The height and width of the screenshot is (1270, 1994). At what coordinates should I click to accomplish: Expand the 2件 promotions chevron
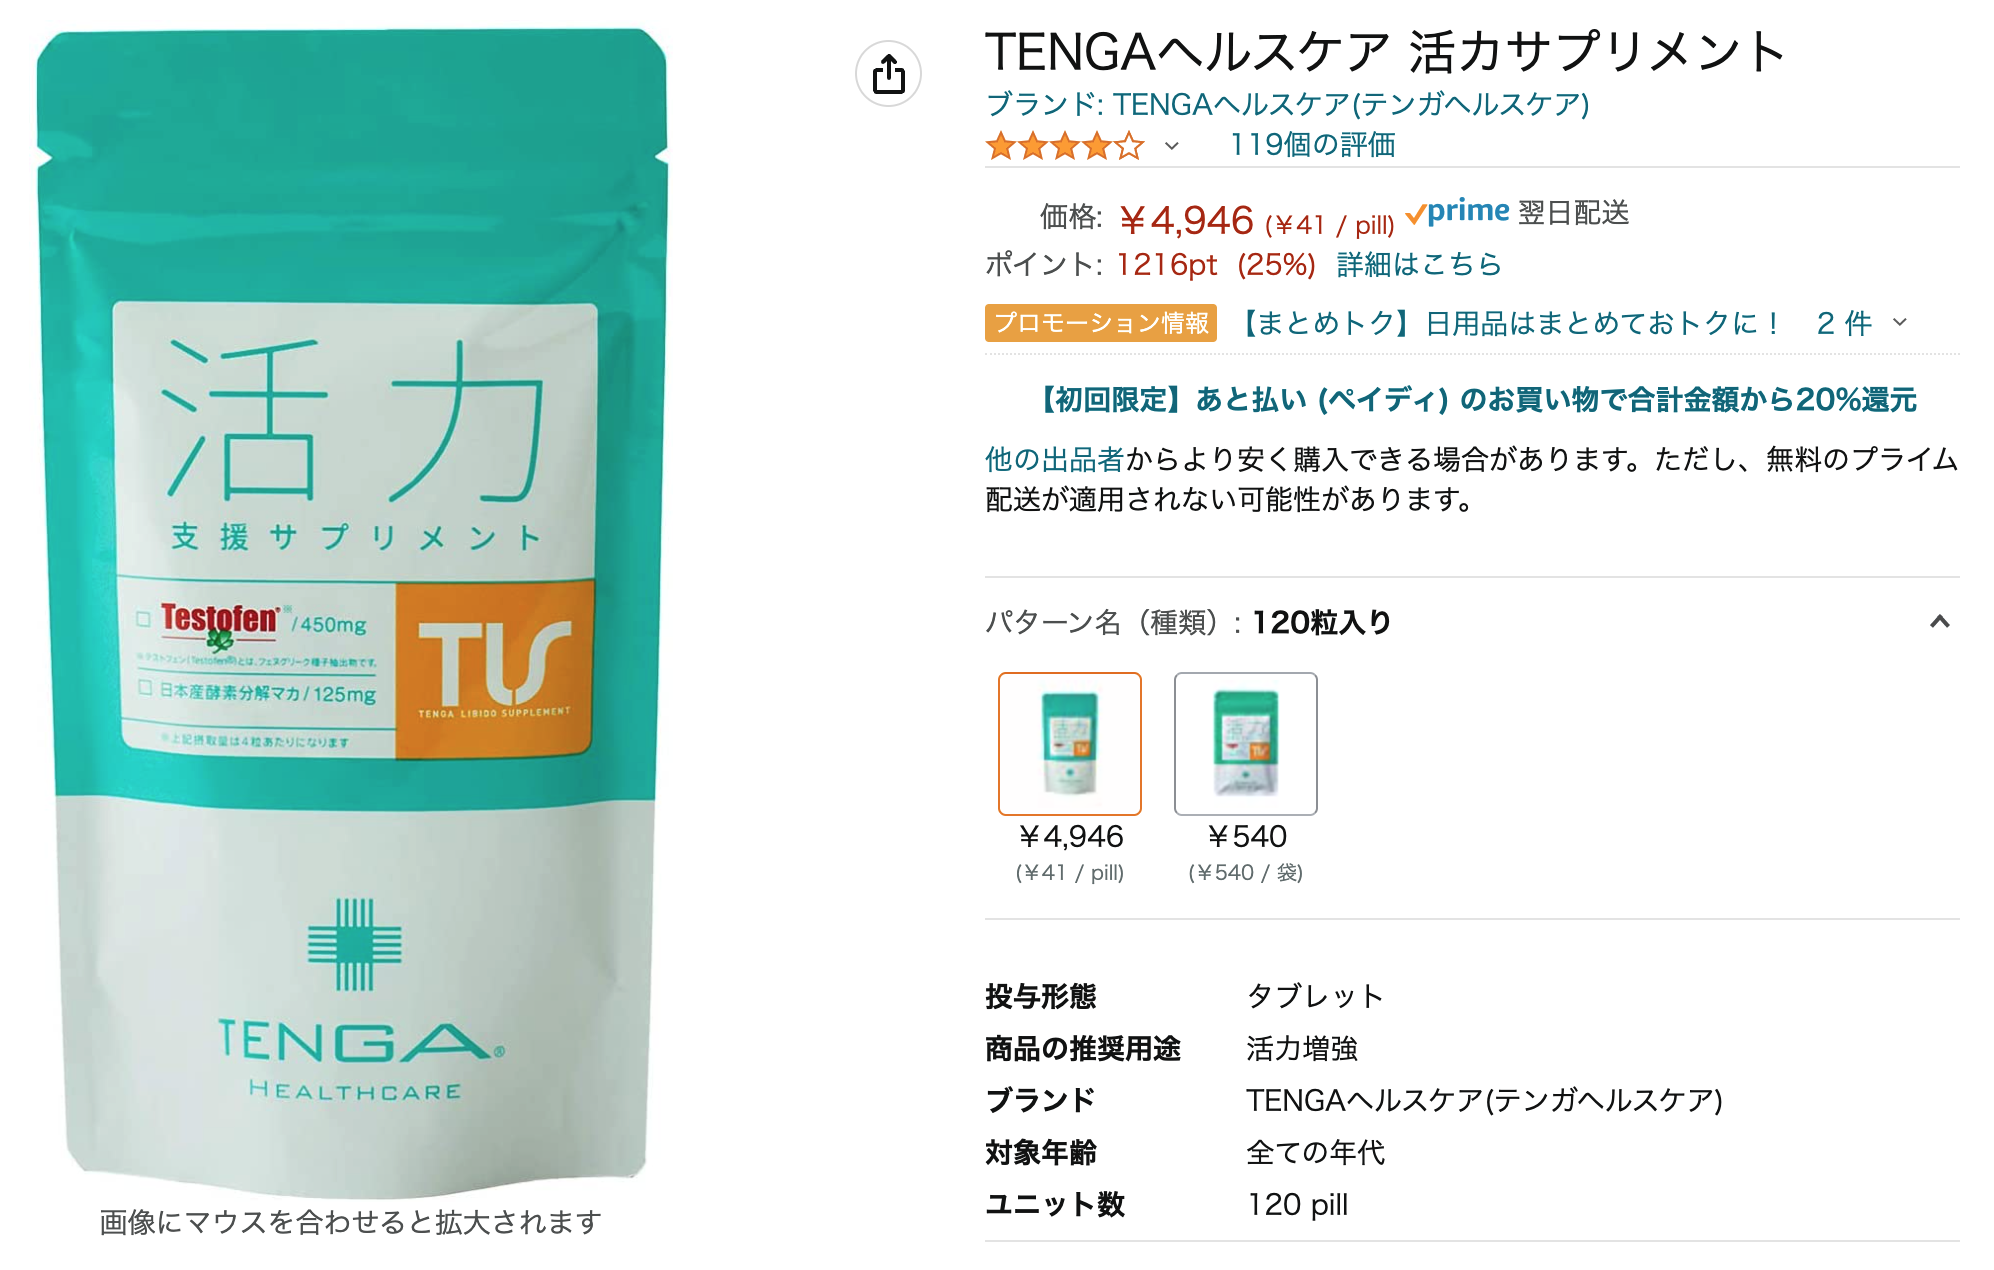(1900, 323)
